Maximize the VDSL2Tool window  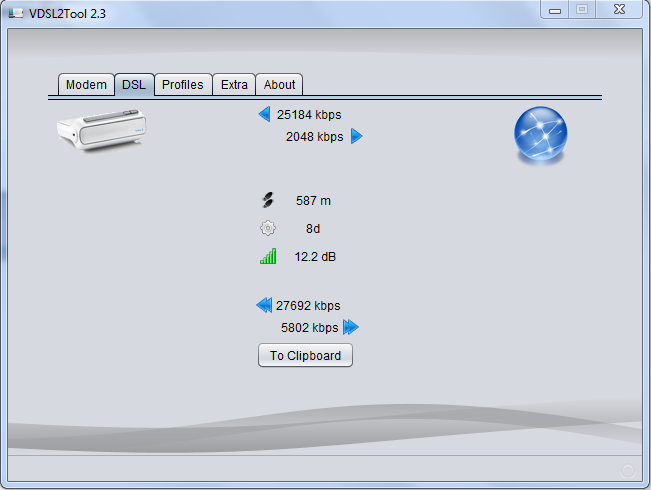[x=582, y=9]
